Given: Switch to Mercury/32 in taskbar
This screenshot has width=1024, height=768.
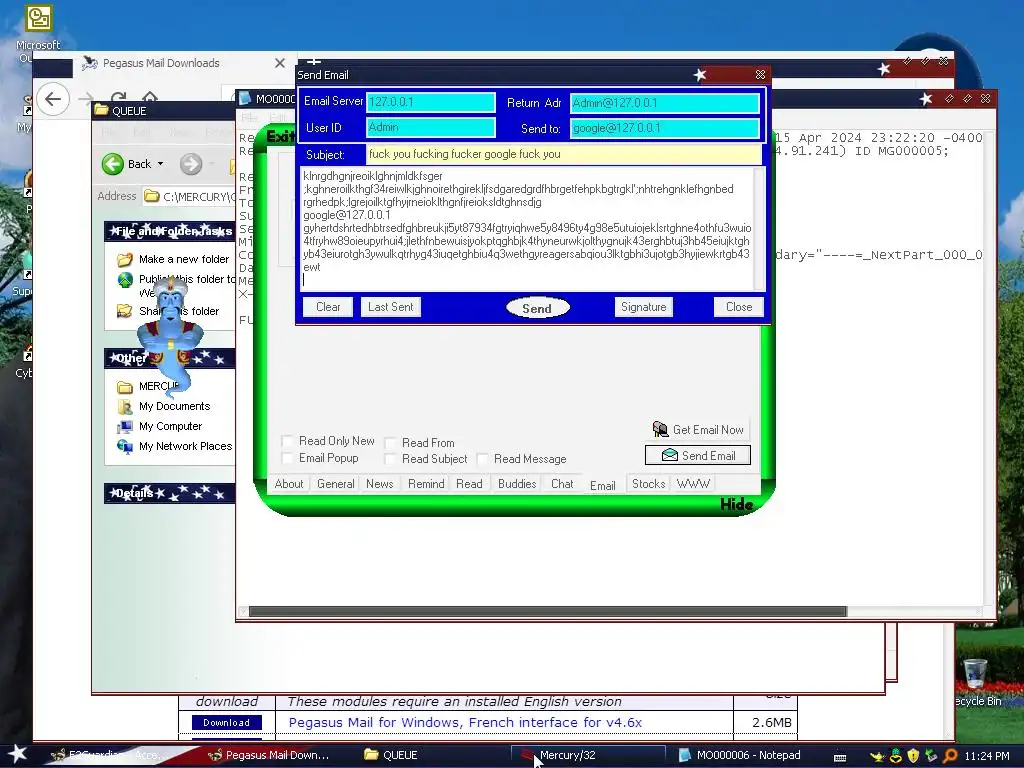Looking at the screenshot, I should point(588,756).
